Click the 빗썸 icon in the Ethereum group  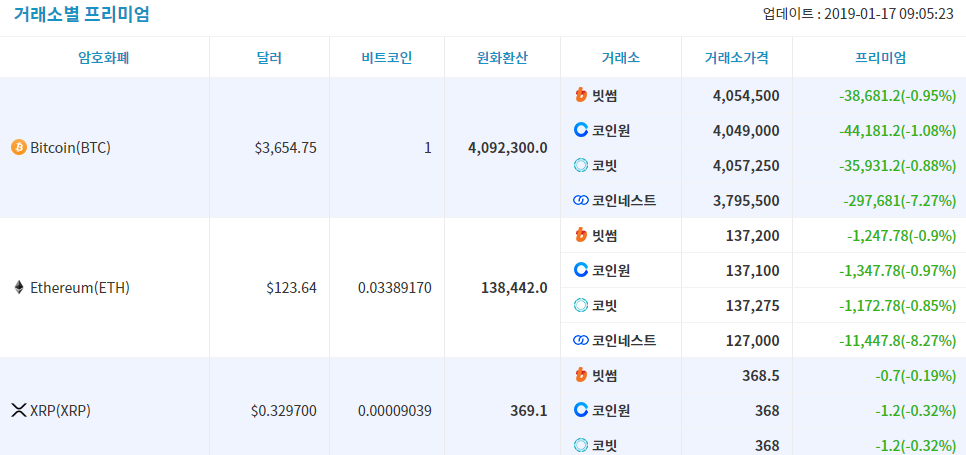pos(580,235)
